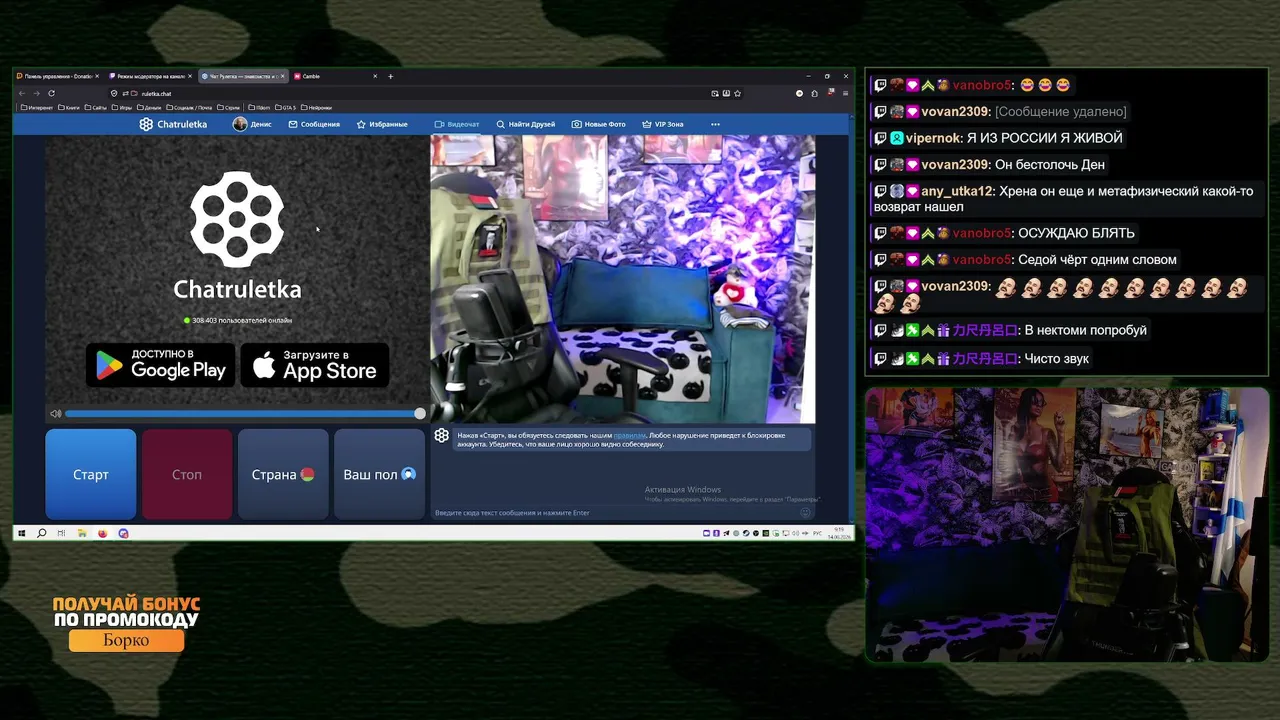Click the РУС language indicator in tray
The height and width of the screenshot is (720, 1280).
tap(817, 533)
